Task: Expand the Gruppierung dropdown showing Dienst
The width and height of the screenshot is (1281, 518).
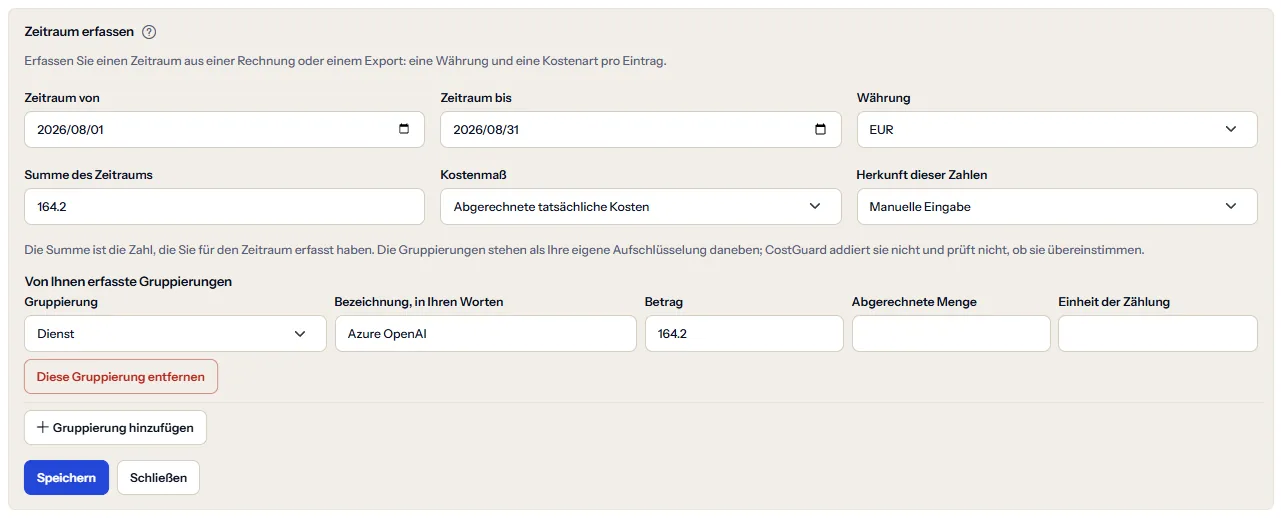Action: 175,333
